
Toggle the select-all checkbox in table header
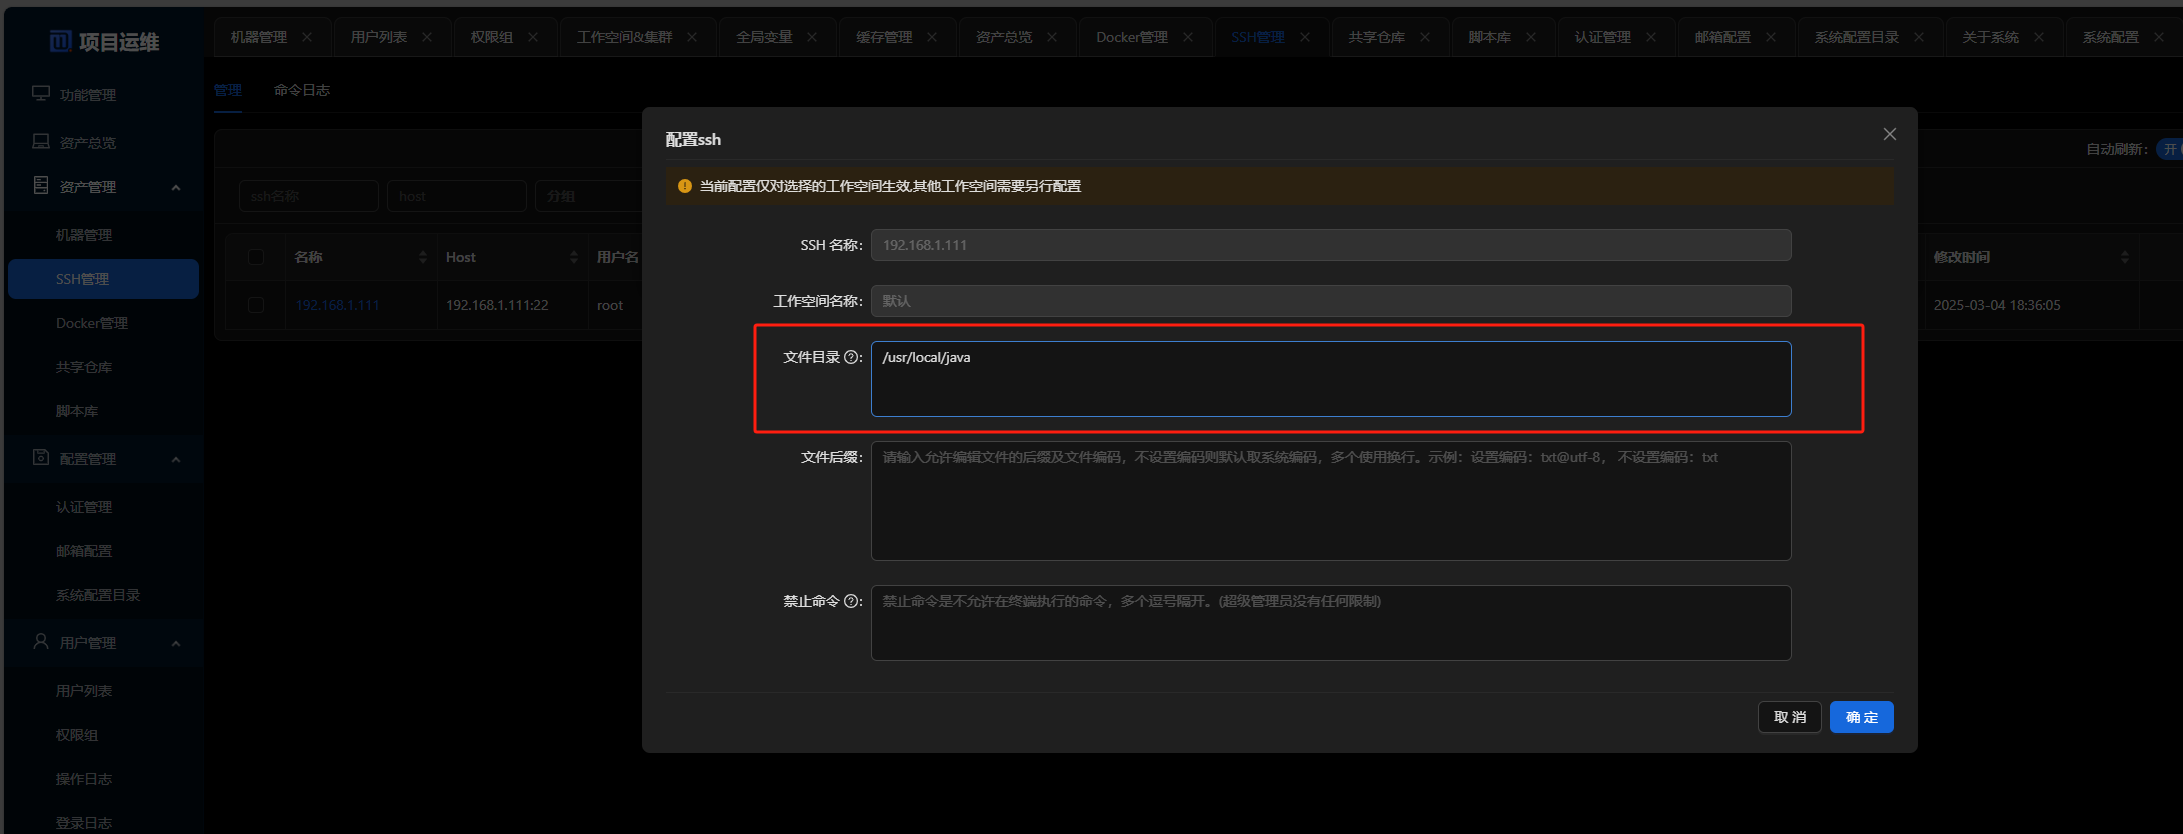click(256, 257)
